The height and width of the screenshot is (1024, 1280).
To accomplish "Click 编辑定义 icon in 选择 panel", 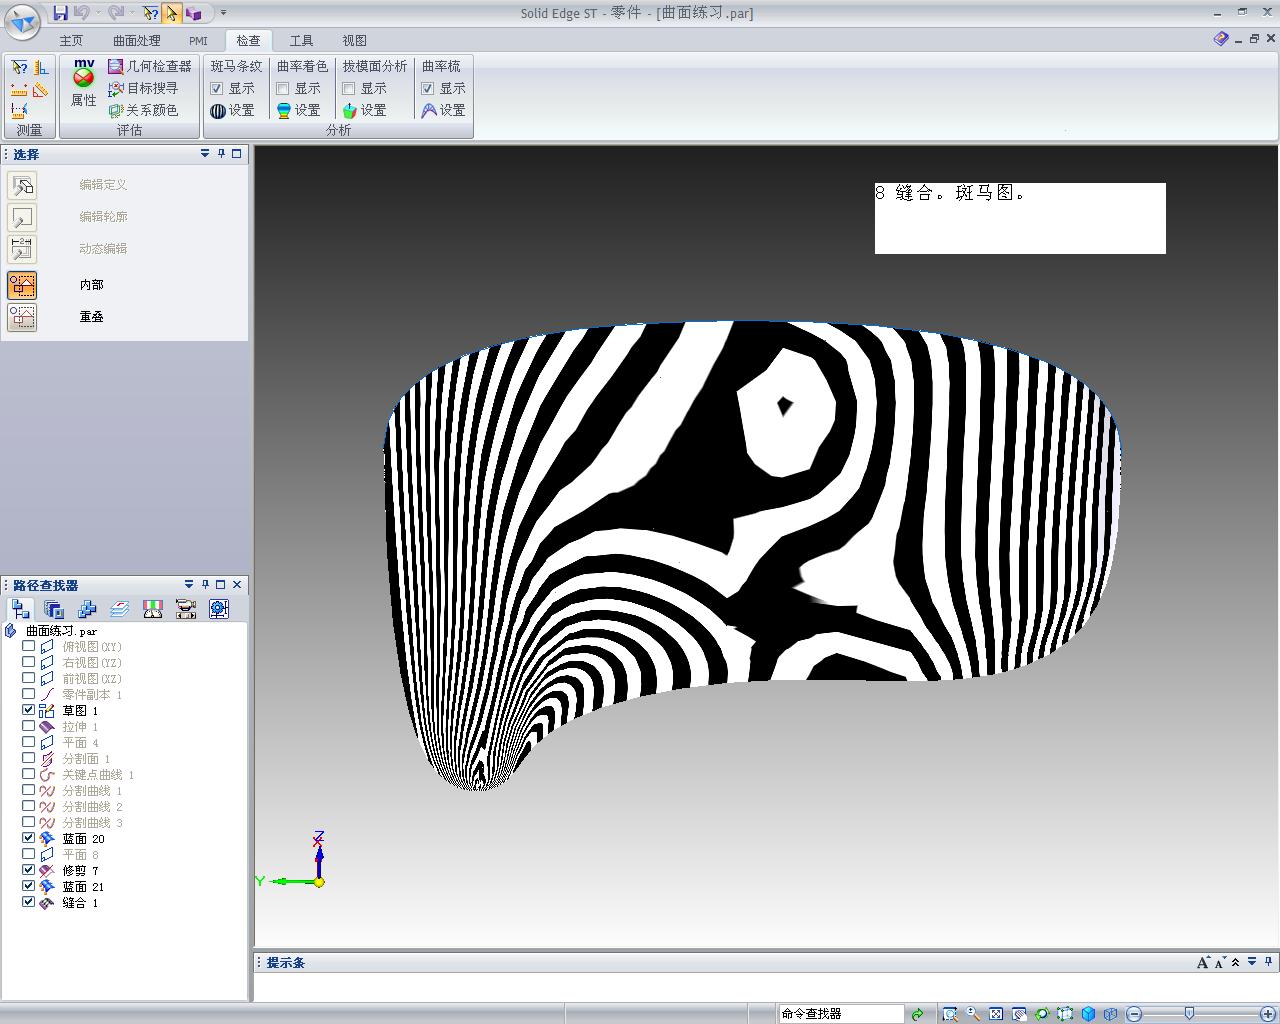I will pyautogui.click(x=22, y=185).
